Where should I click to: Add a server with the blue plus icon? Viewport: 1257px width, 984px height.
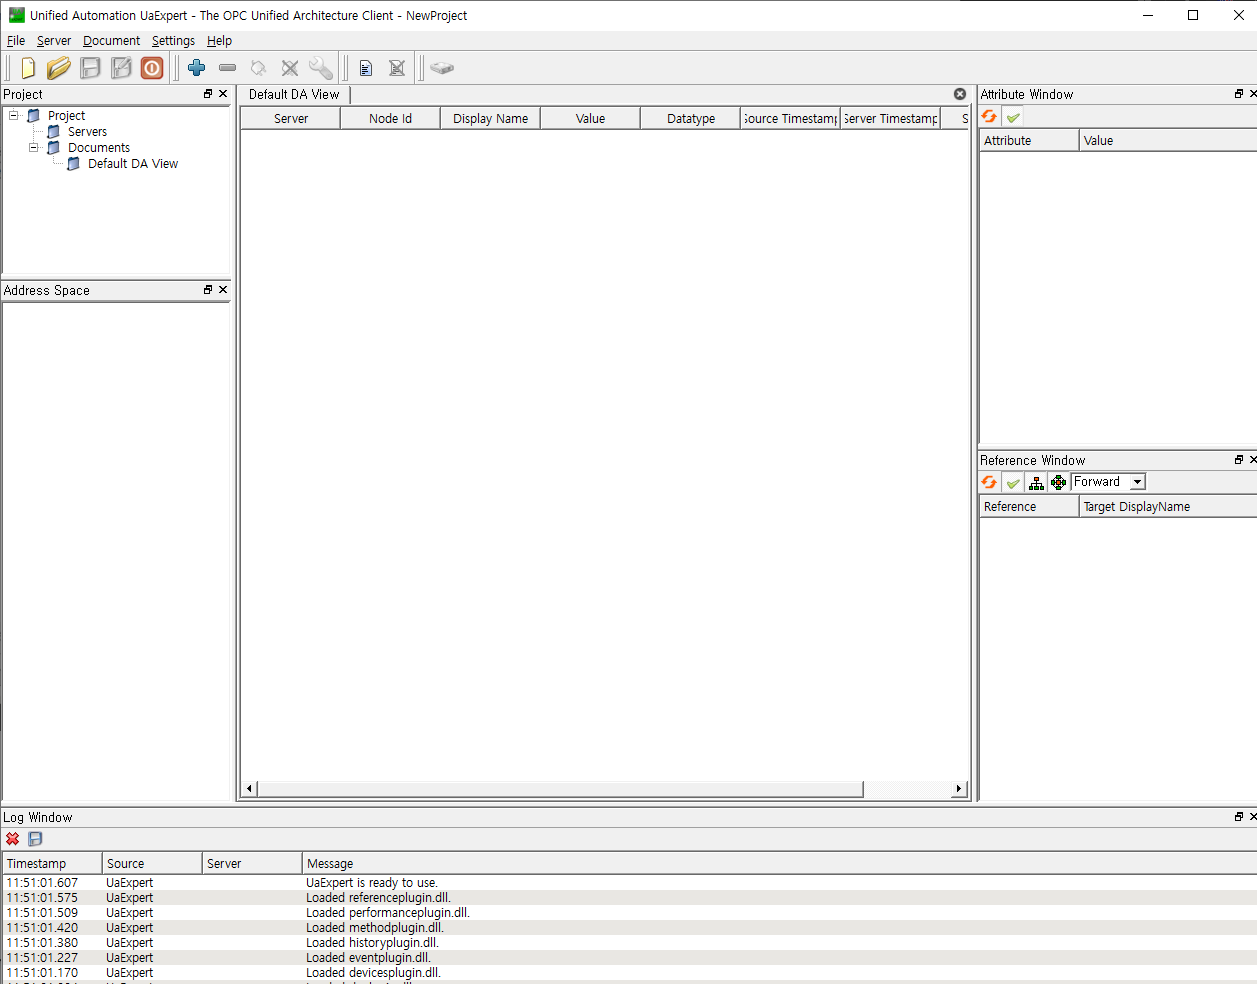point(197,68)
